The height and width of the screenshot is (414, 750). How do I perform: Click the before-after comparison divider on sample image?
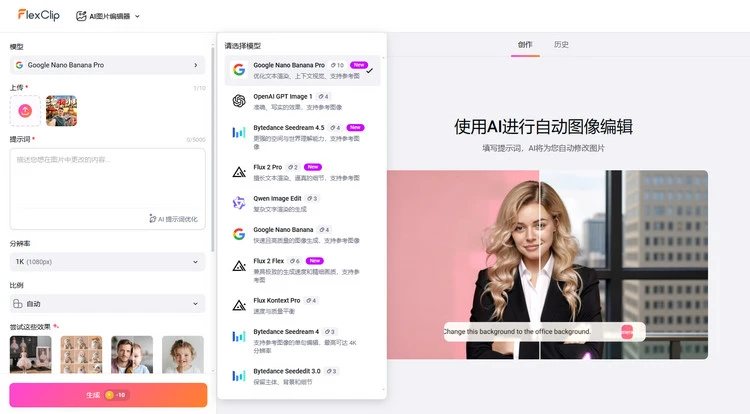(x=540, y=265)
